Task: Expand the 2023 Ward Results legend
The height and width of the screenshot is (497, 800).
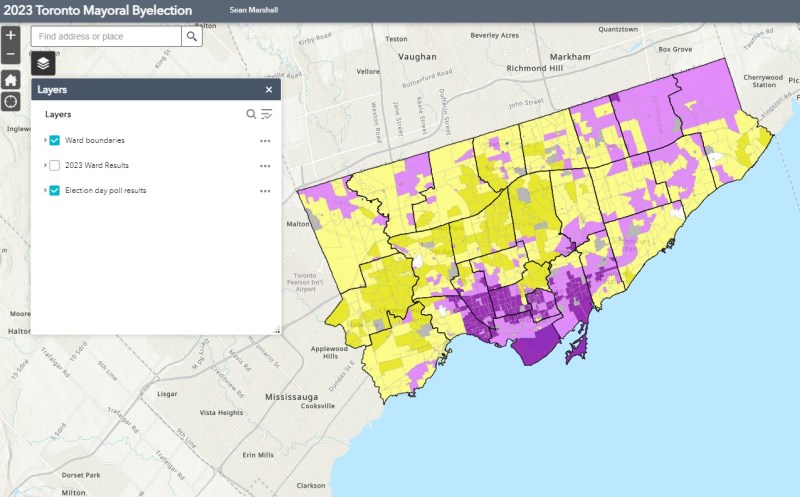Action: tap(44, 165)
